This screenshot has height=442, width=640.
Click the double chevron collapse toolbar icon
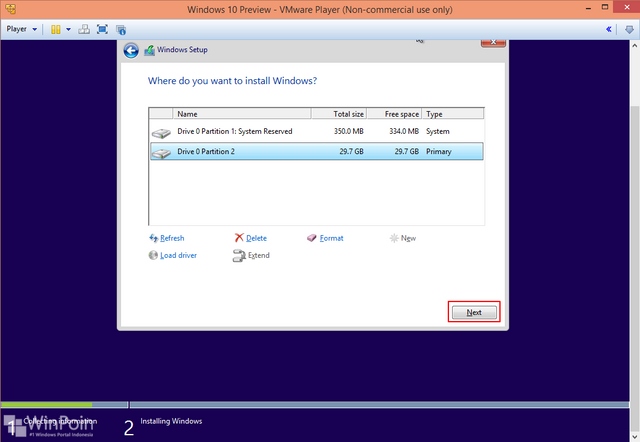(x=609, y=29)
